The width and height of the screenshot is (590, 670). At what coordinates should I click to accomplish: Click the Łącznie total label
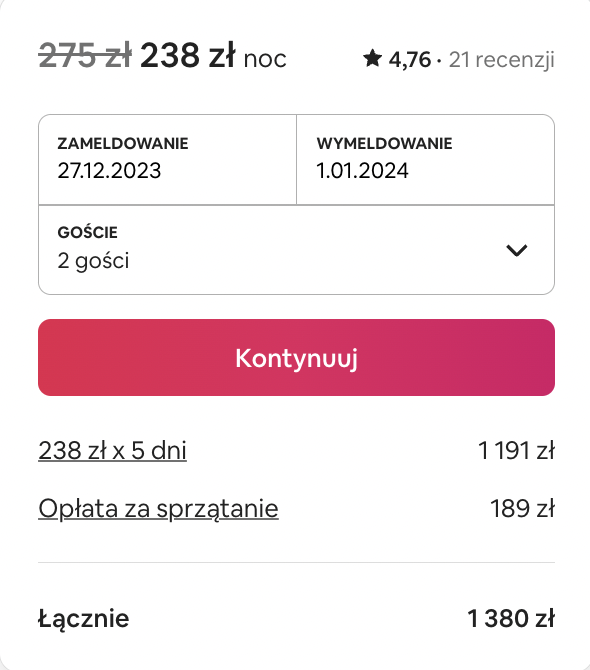tap(84, 619)
